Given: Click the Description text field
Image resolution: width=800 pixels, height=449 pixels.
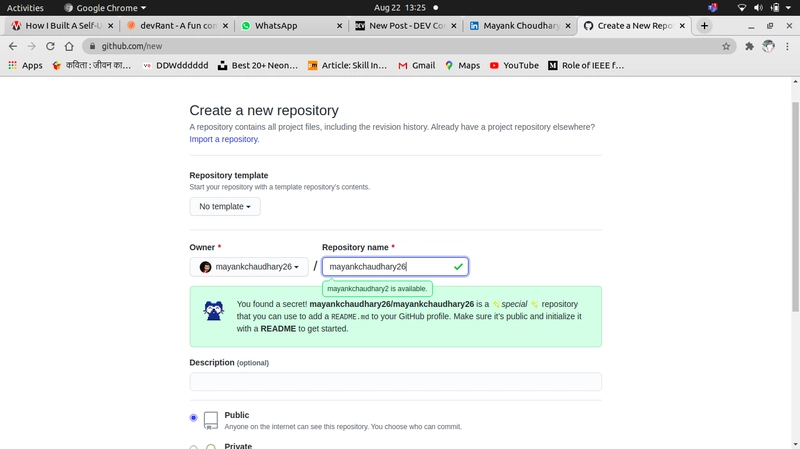Looking at the screenshot, I should (395, 381).
